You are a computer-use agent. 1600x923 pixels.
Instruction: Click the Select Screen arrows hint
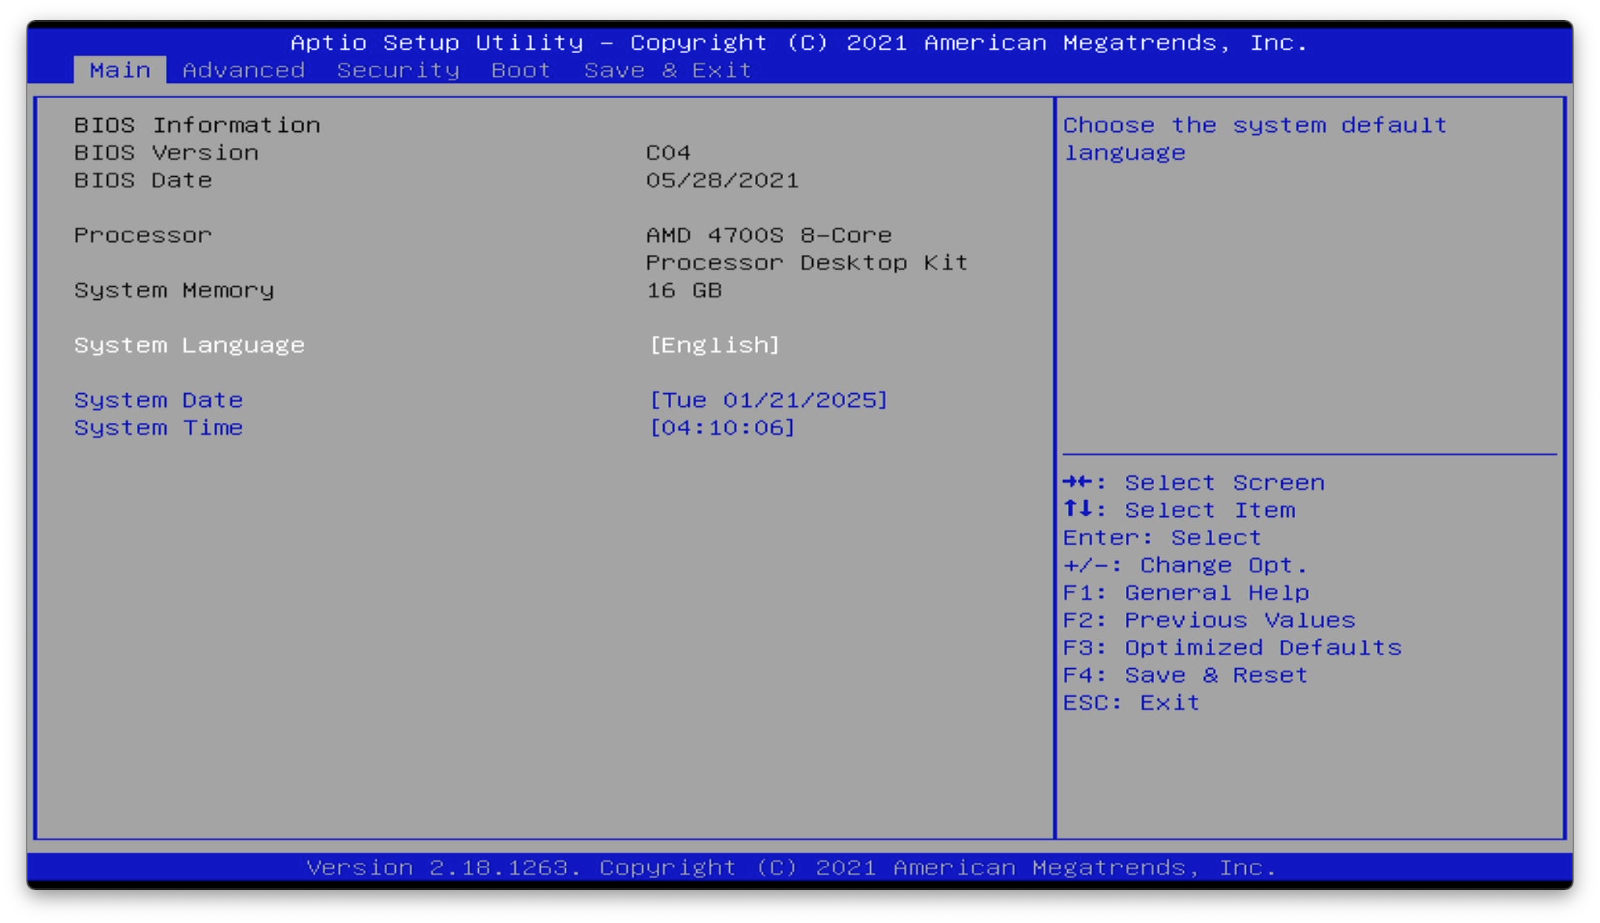pyautogui.click(x=1194, y=483)
